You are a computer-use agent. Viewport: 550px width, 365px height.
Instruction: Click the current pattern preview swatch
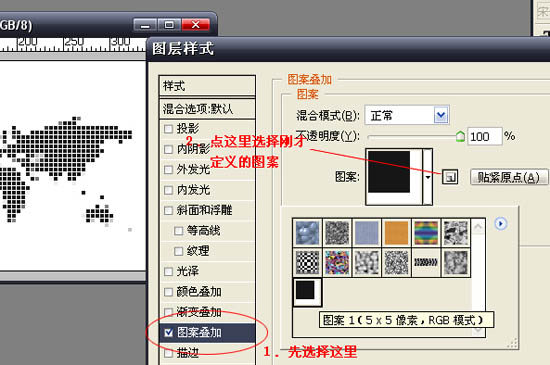pyautogui.click(x=394, y=177)
